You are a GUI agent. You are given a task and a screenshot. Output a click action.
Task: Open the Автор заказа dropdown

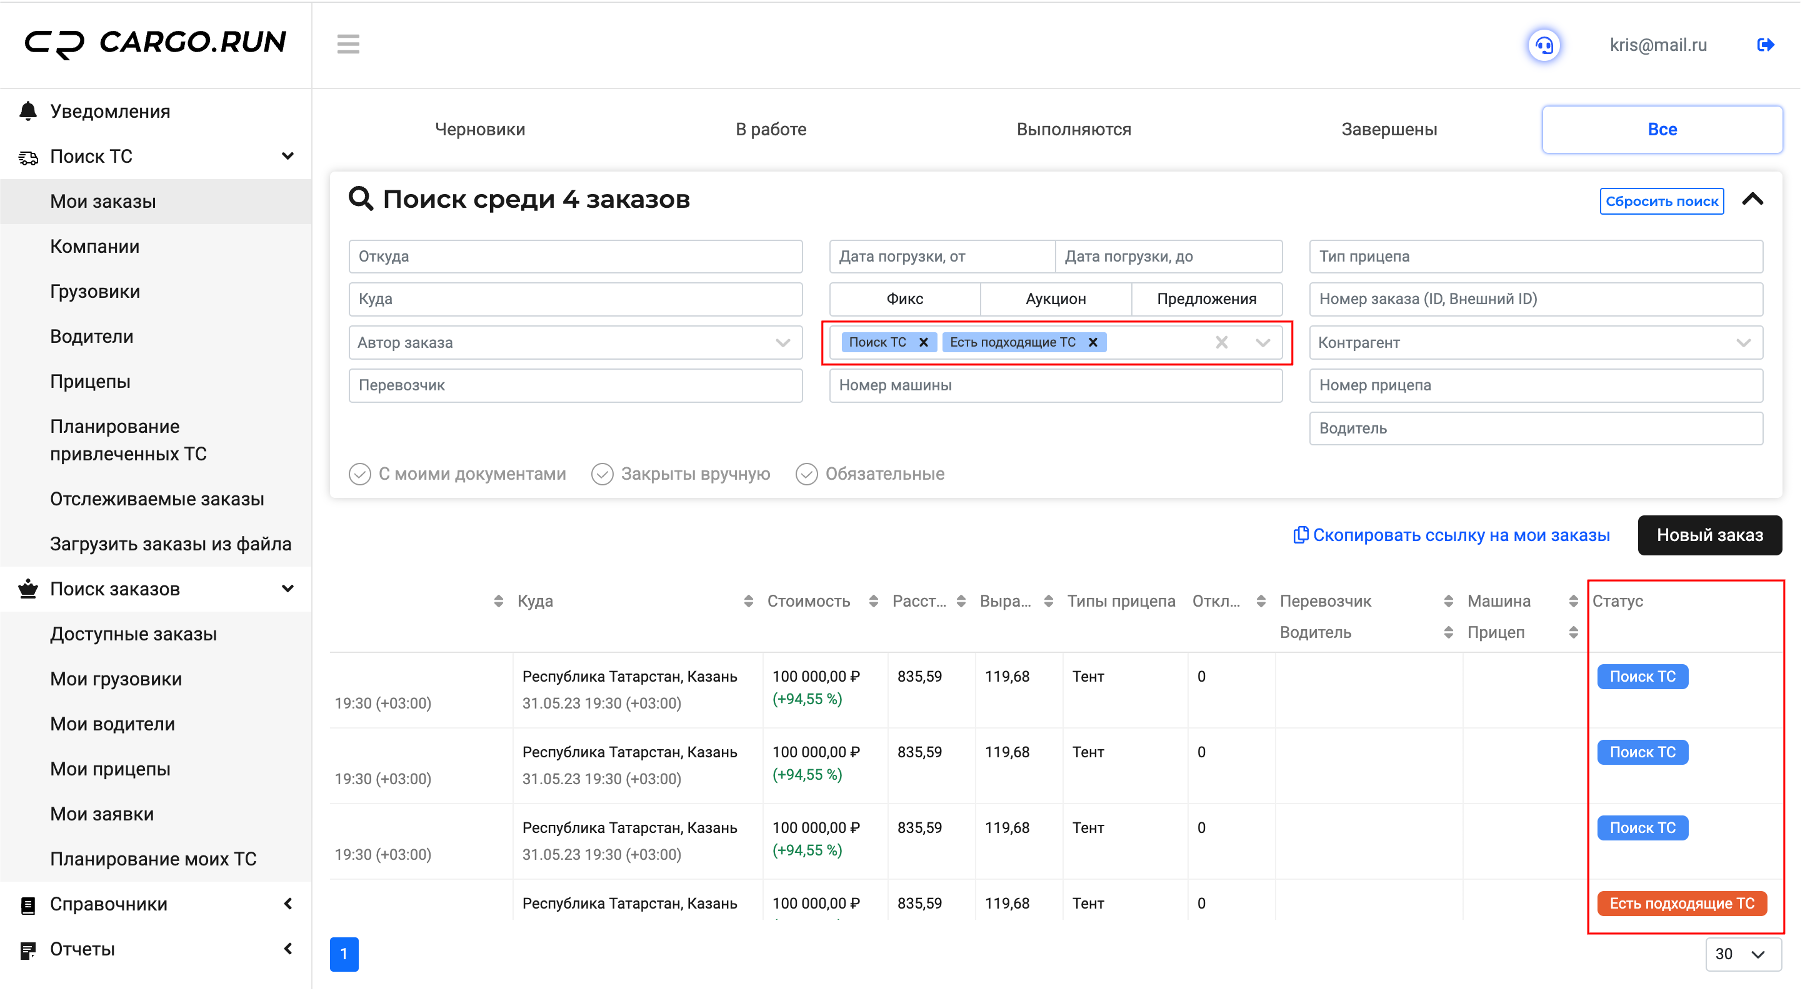(x=575, y=343)
